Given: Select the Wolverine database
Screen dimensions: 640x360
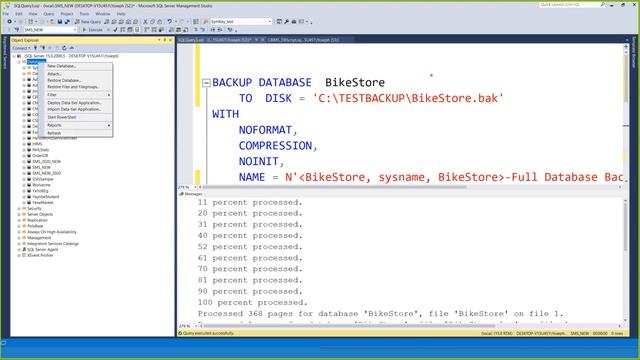Looking at the screenshot, I should click(41, 185).
